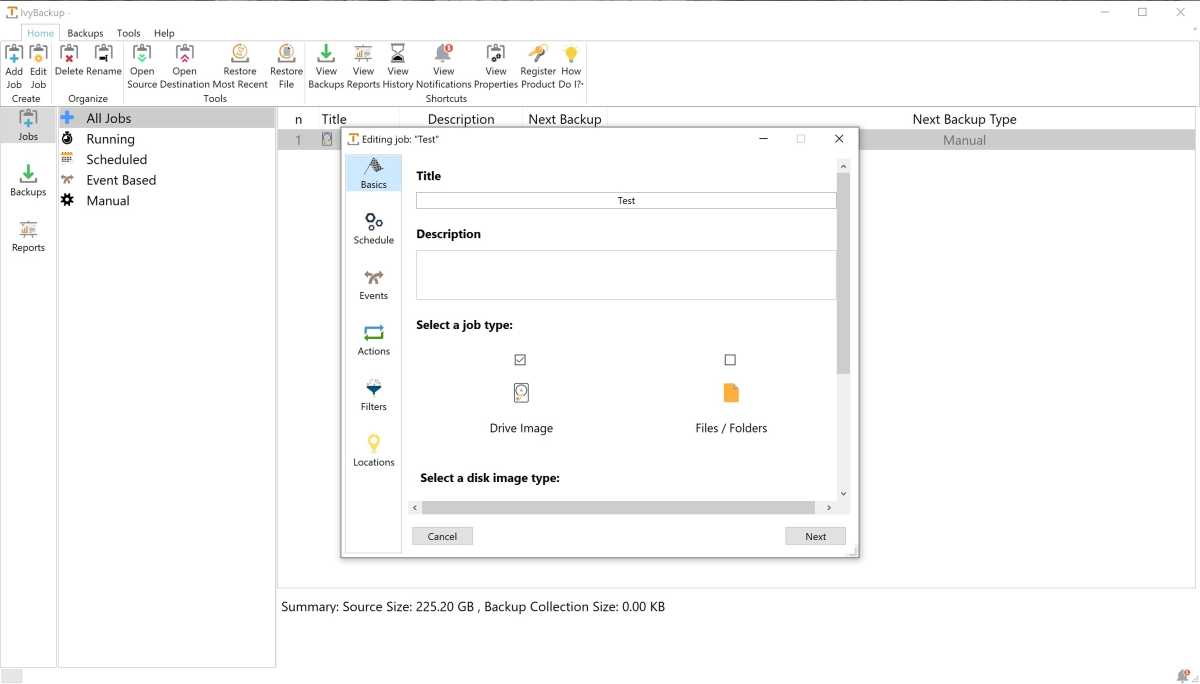The width and height of the screenshot is (1200, 684).
Task: Open the Backups ribbon tab
Action: [x=85, y=33]
